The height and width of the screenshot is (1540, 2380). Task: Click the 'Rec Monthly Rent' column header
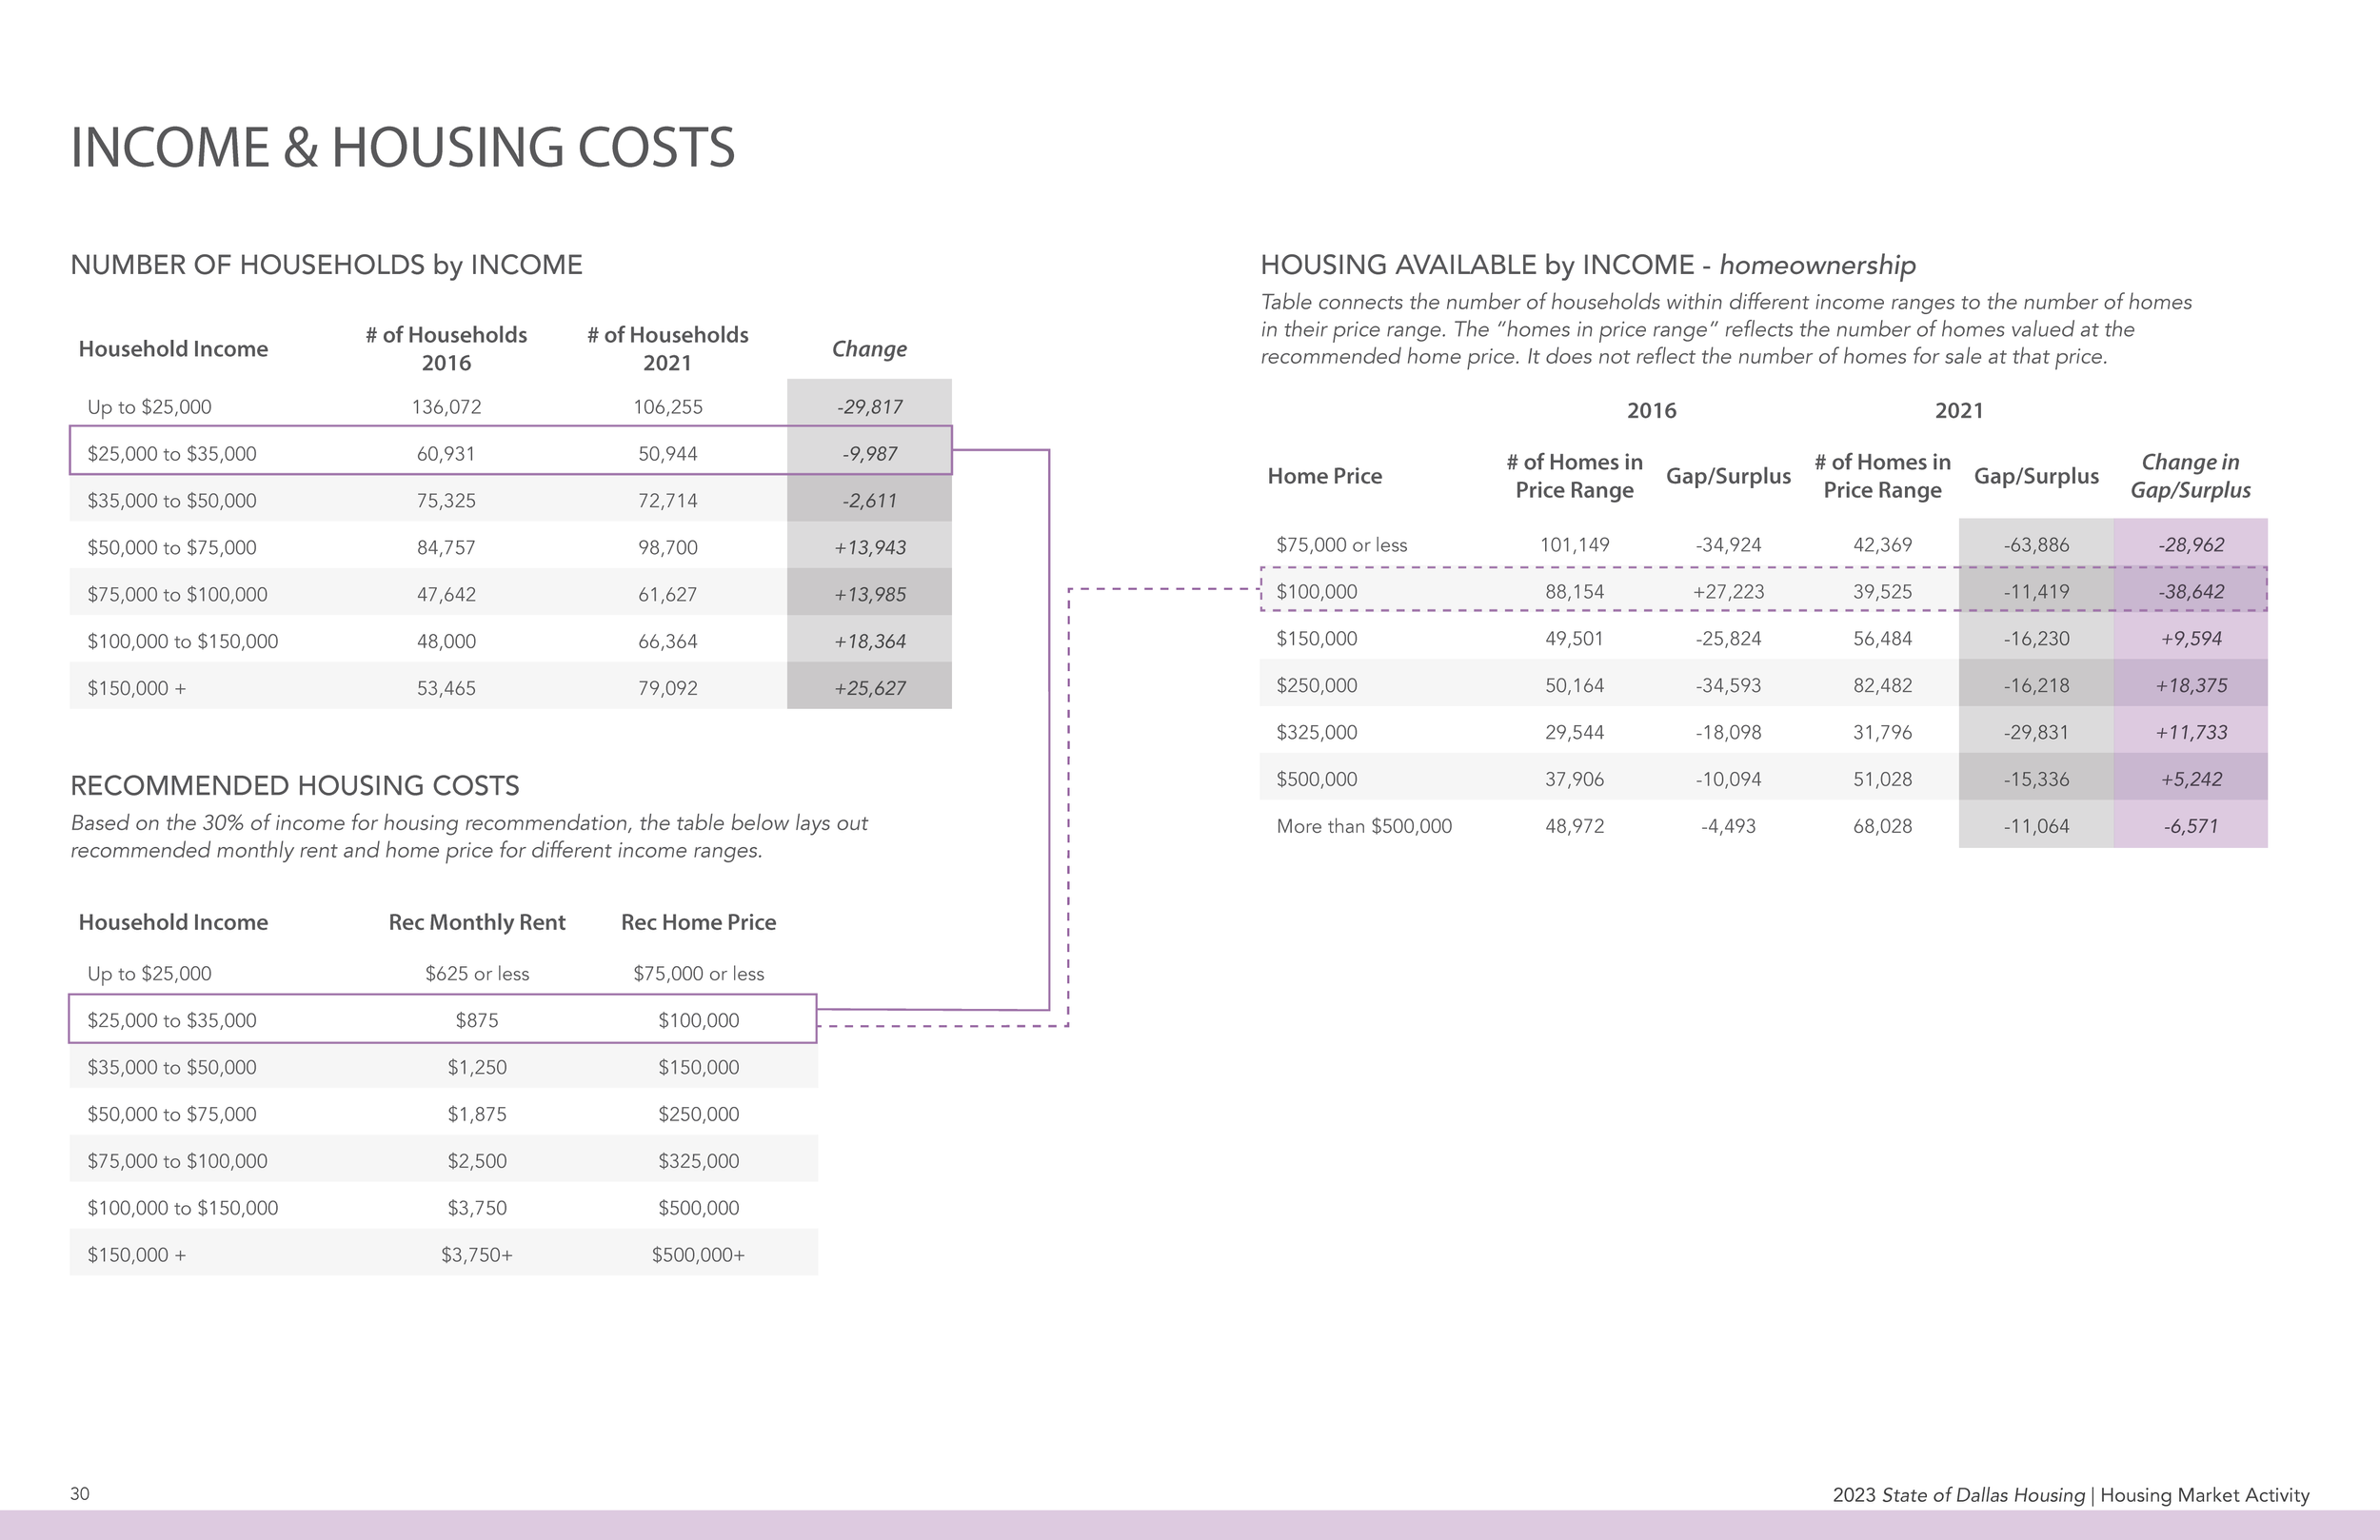pos(477,922)
